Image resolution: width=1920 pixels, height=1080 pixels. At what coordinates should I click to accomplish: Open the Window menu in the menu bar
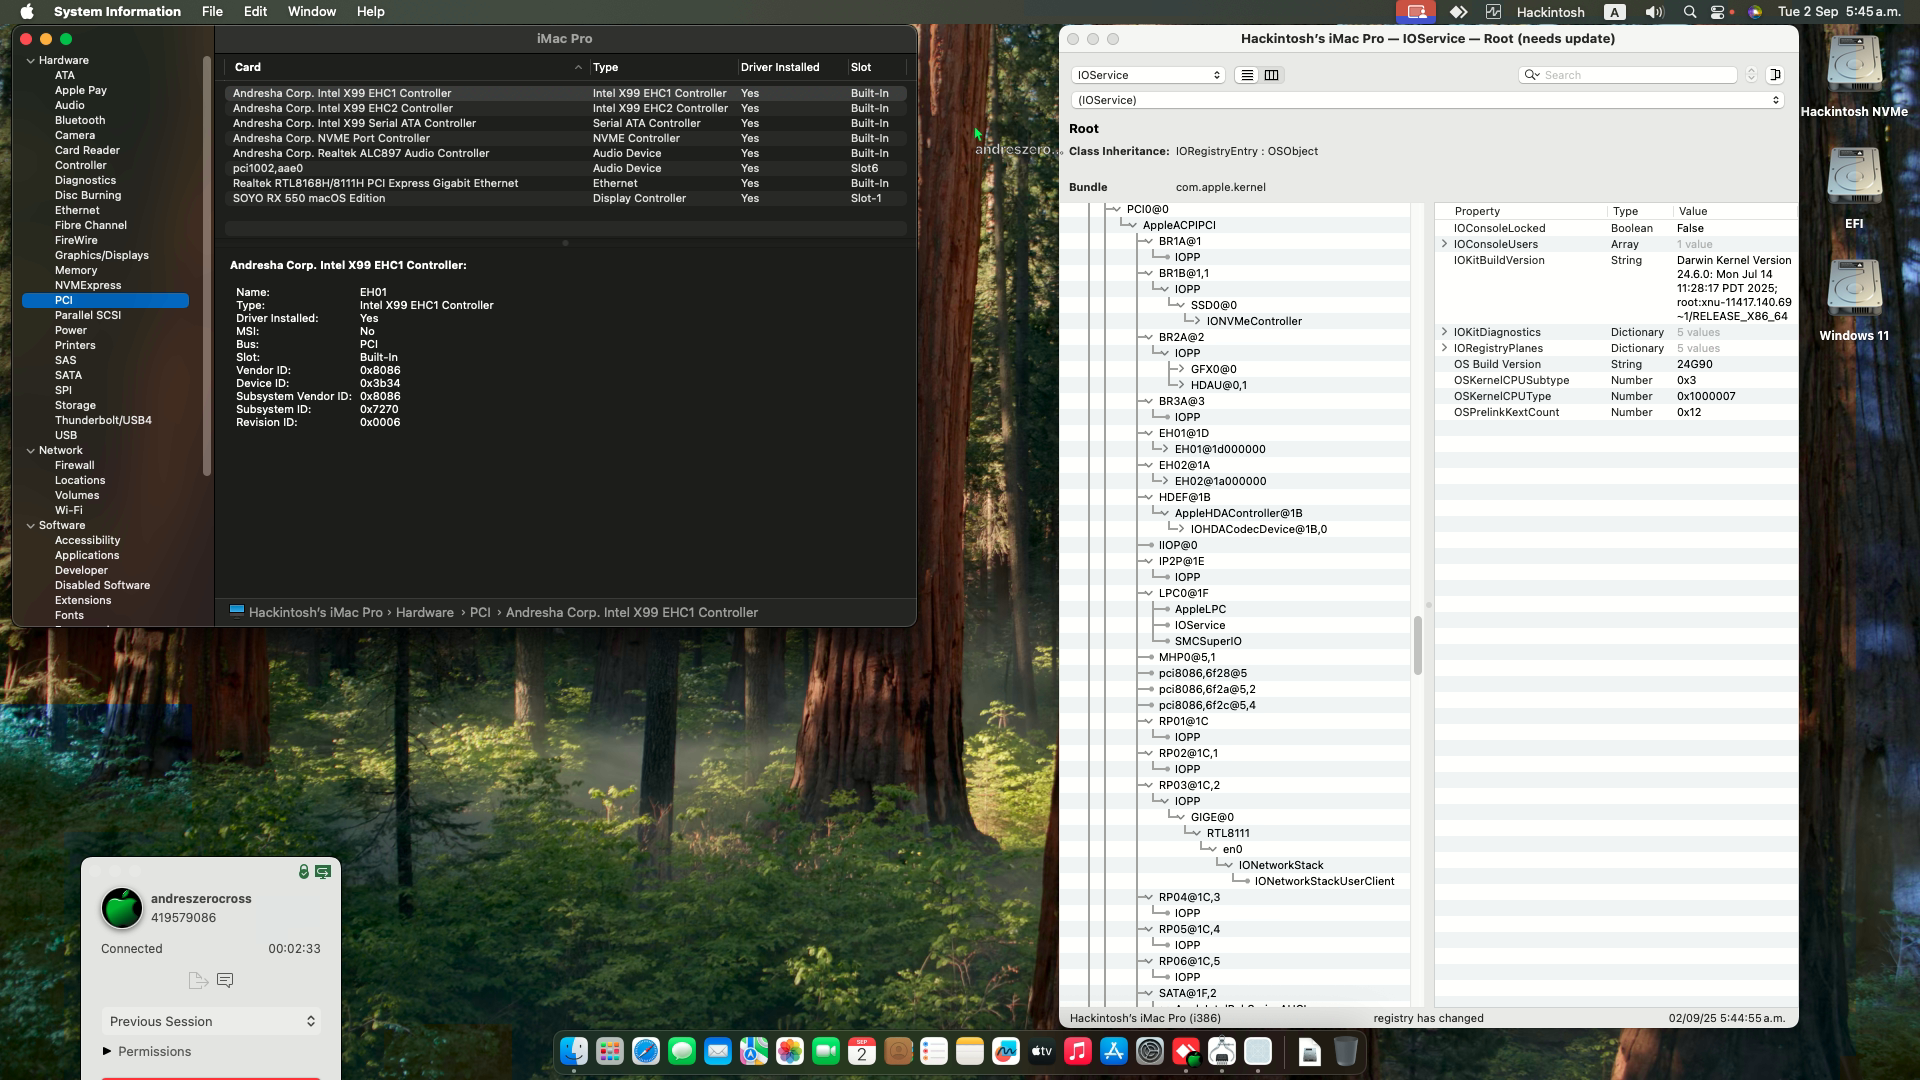[x=311, y=11]
